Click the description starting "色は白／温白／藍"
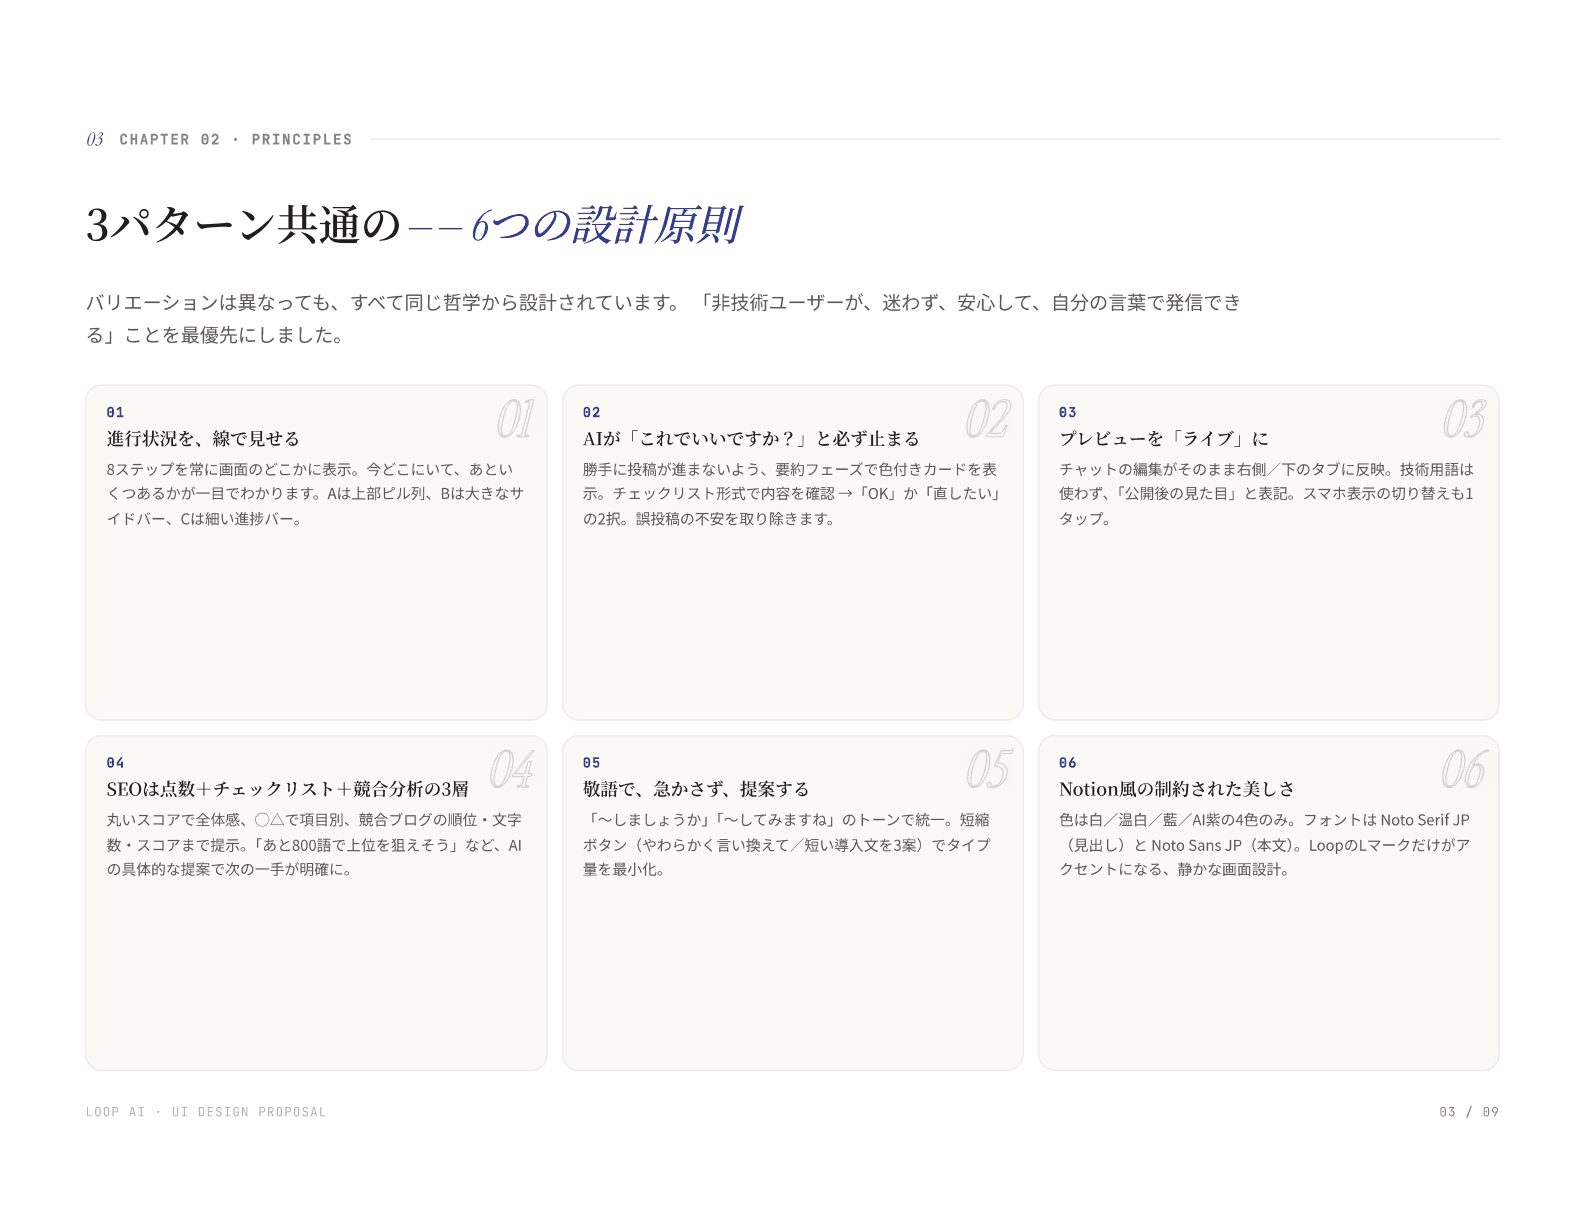1584x1224 pixels. click(1265, 845)
